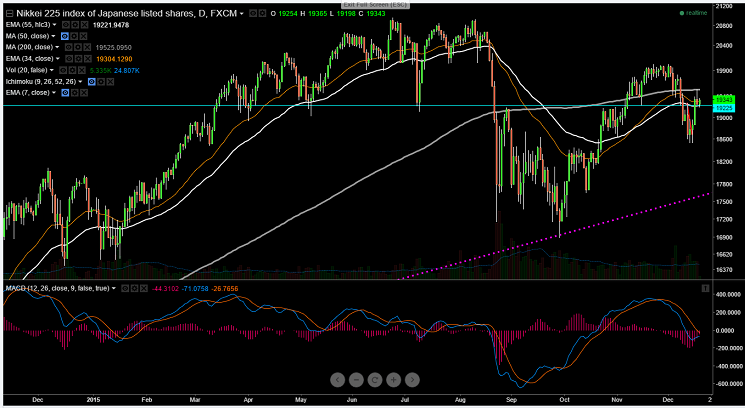Click the close price C 19343 in header
The image size is (745, 408).
pyautogui.click(x=371, y=13)
